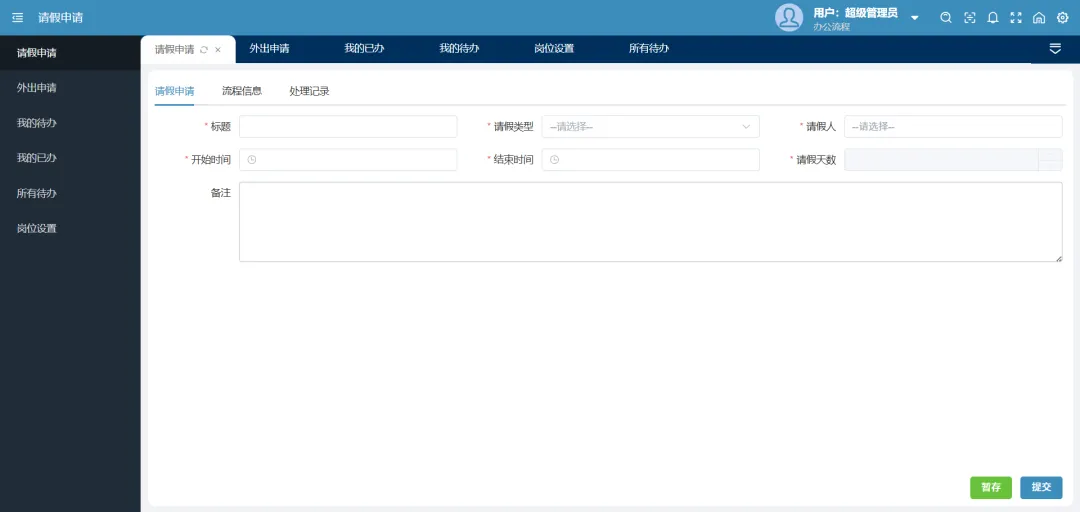The width and height of the screenshot is (1080, 512).
Task: Click inside the 备注 text area
Action: [651, 222]
